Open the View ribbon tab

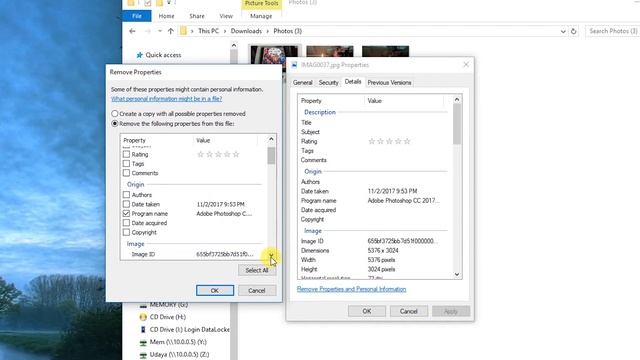tap(226, 16)
